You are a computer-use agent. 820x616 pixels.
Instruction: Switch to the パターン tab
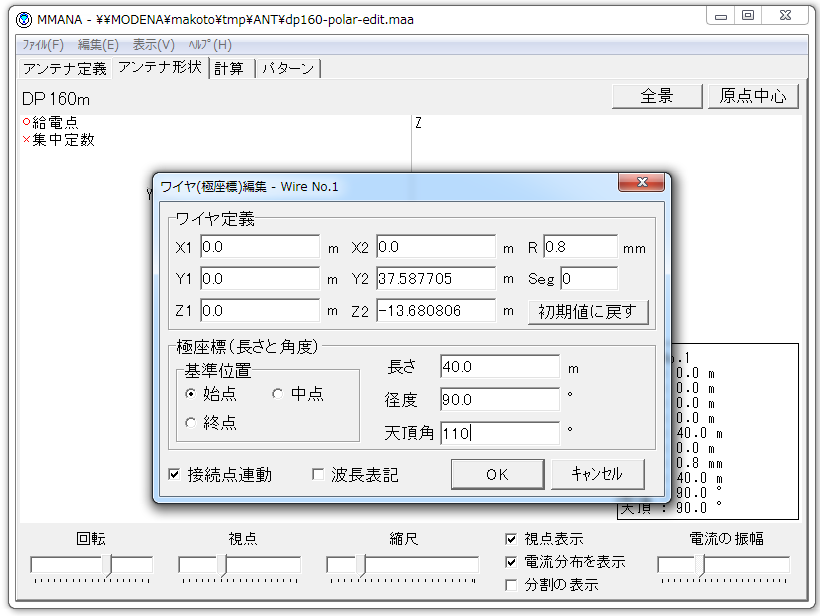point(288,69)
